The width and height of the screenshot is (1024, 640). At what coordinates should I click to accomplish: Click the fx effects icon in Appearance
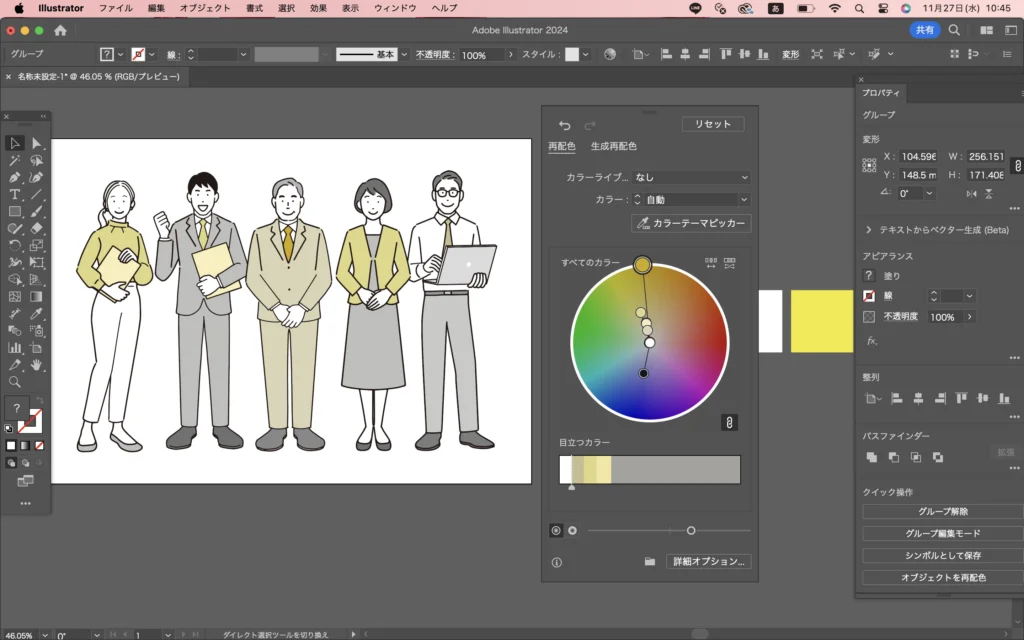[x=871, y=341]
